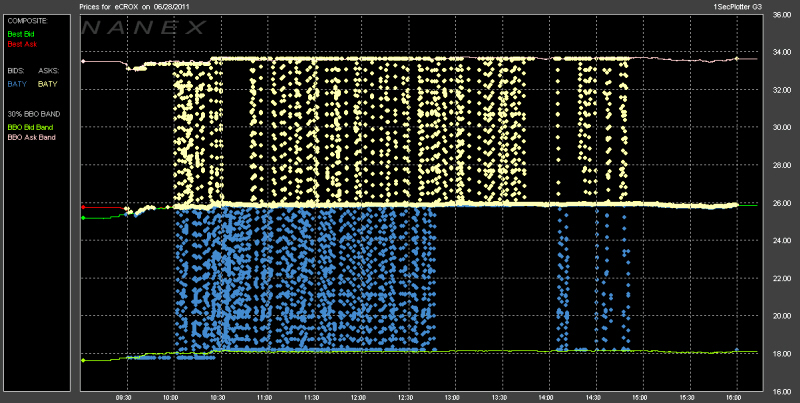Click the 15:30 time axis label
Image resolution: width=800 pixels, height=403 pixels.
(687, 397)
